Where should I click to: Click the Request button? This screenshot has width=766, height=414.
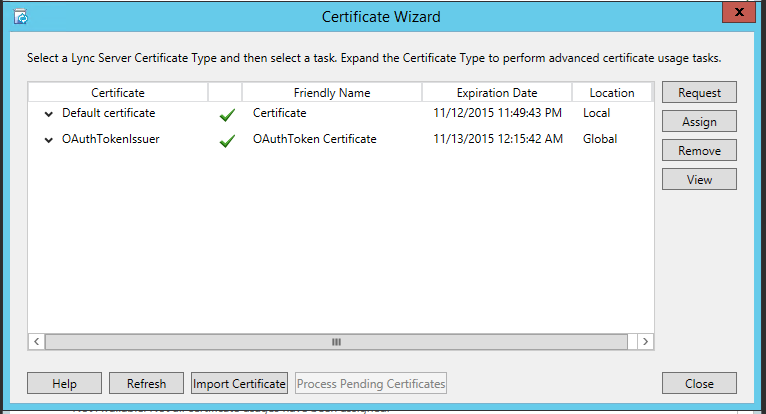click(x=699, y=92)
